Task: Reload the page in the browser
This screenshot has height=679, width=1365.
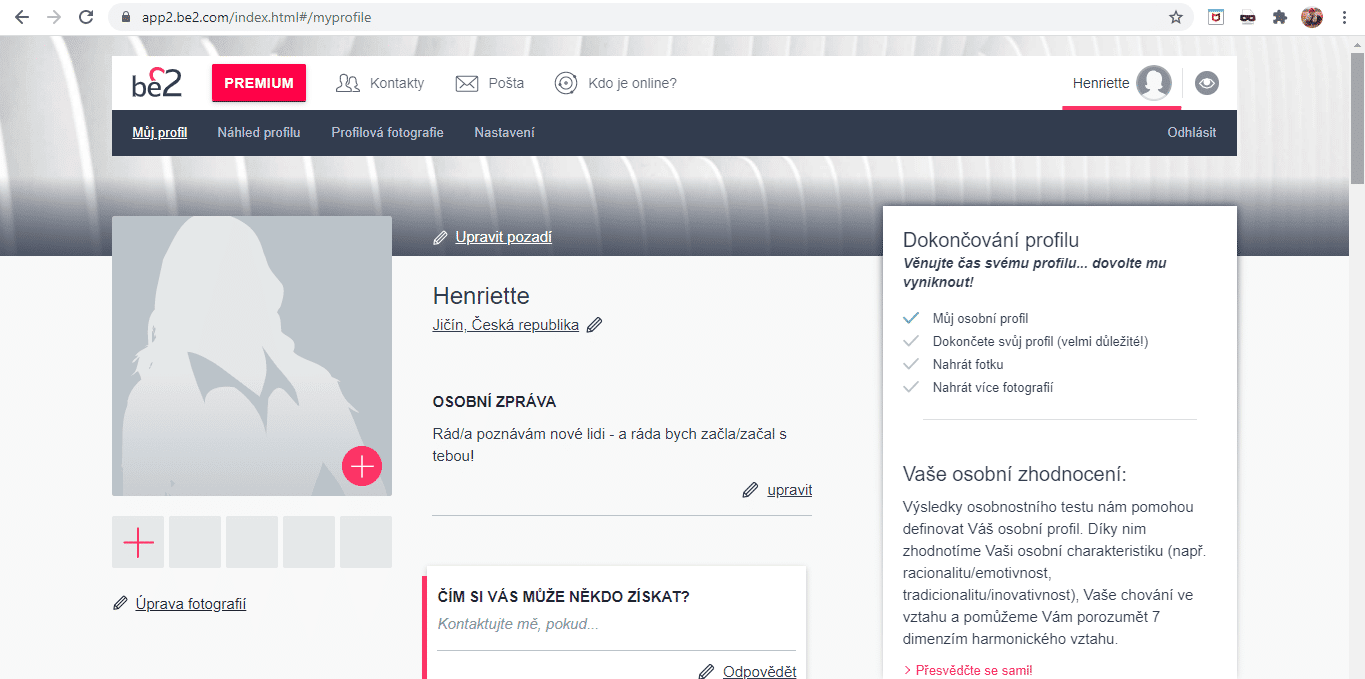Action: (x=86, y=17)
